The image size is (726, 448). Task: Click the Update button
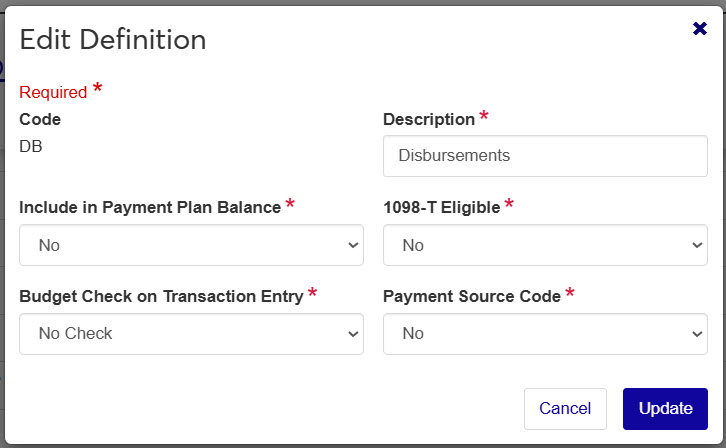tap(665, 408)
